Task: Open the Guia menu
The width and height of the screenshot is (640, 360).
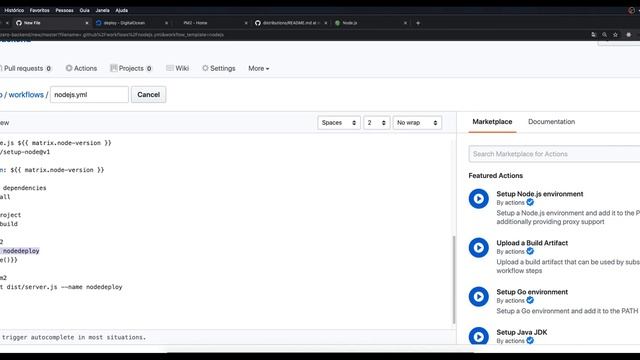Action: coord(84,10)
